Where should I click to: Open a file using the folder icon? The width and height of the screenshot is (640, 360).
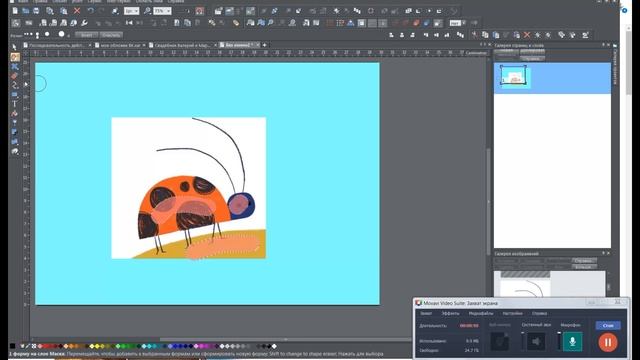[x=26, y=11]
